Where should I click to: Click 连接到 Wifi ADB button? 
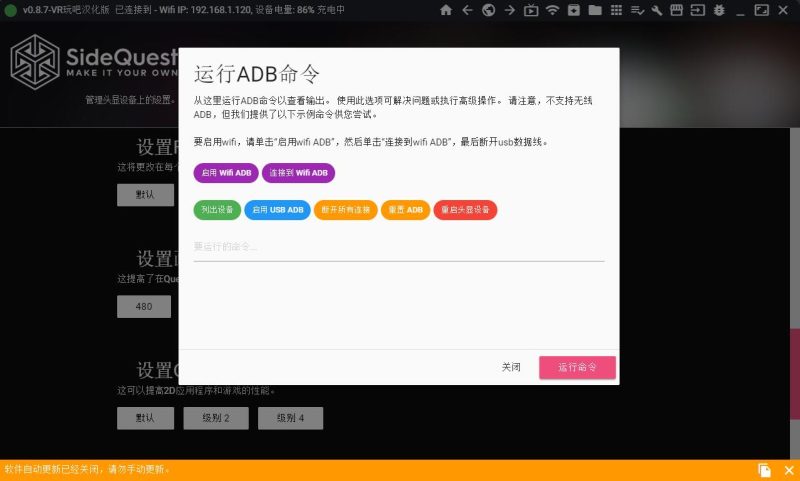coord(298,173)
